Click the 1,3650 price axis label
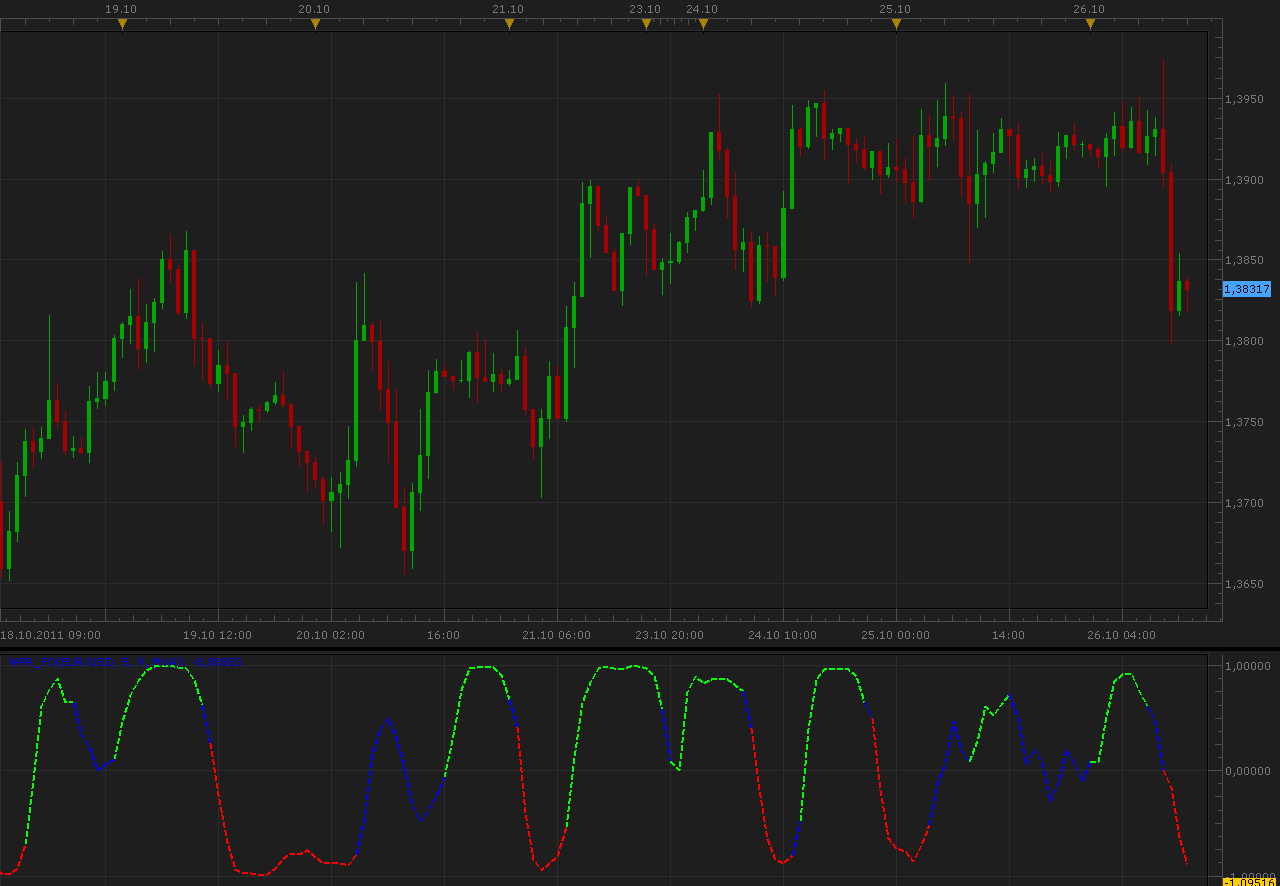Image resolution: width=1280 pixels, height=886 pixels. 1245,584
